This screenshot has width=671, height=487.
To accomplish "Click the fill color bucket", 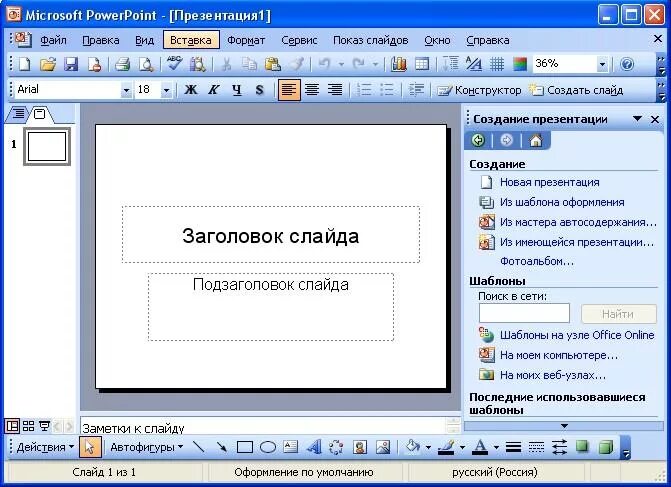I will (413, 447).
